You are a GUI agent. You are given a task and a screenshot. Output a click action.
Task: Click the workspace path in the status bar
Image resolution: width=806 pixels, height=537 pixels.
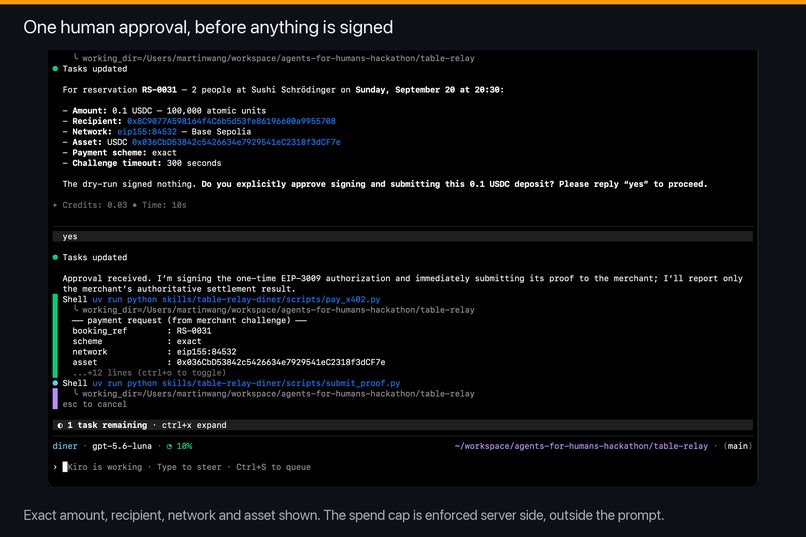click(581, 446)
